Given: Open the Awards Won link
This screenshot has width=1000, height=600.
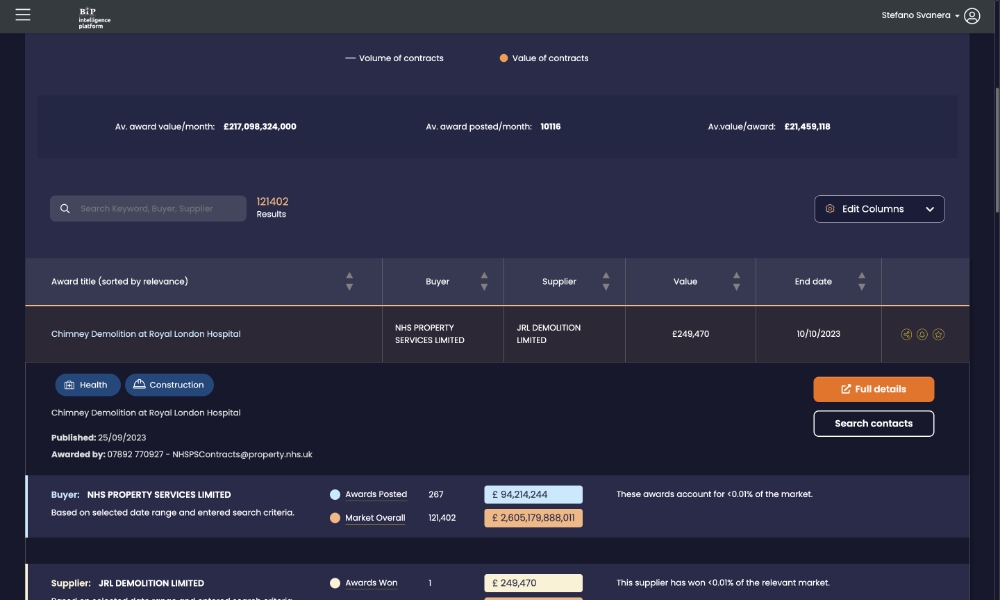Looking at the screenshot, I should (x=371, y=583).
